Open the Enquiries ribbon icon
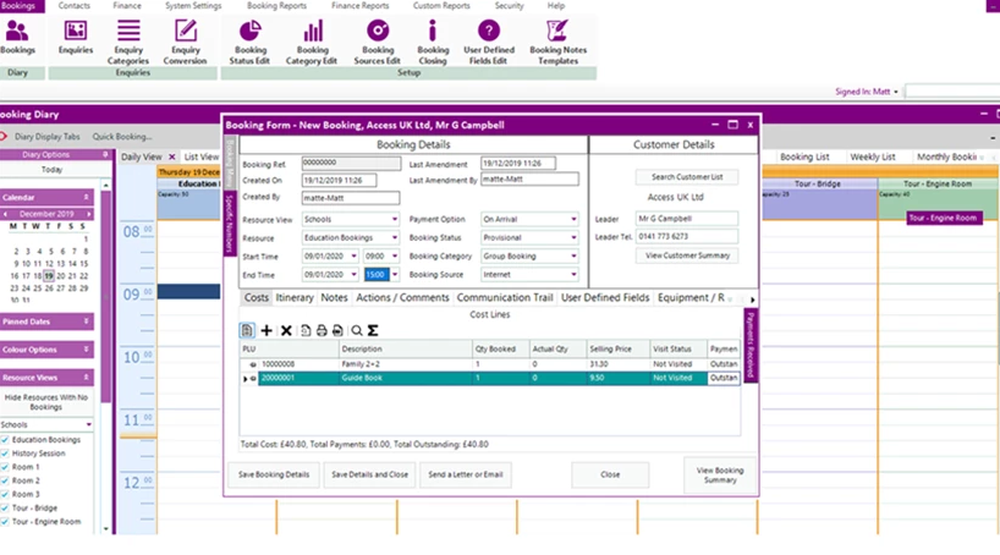Screen dimensions: 1000x555 coord(75,37)
